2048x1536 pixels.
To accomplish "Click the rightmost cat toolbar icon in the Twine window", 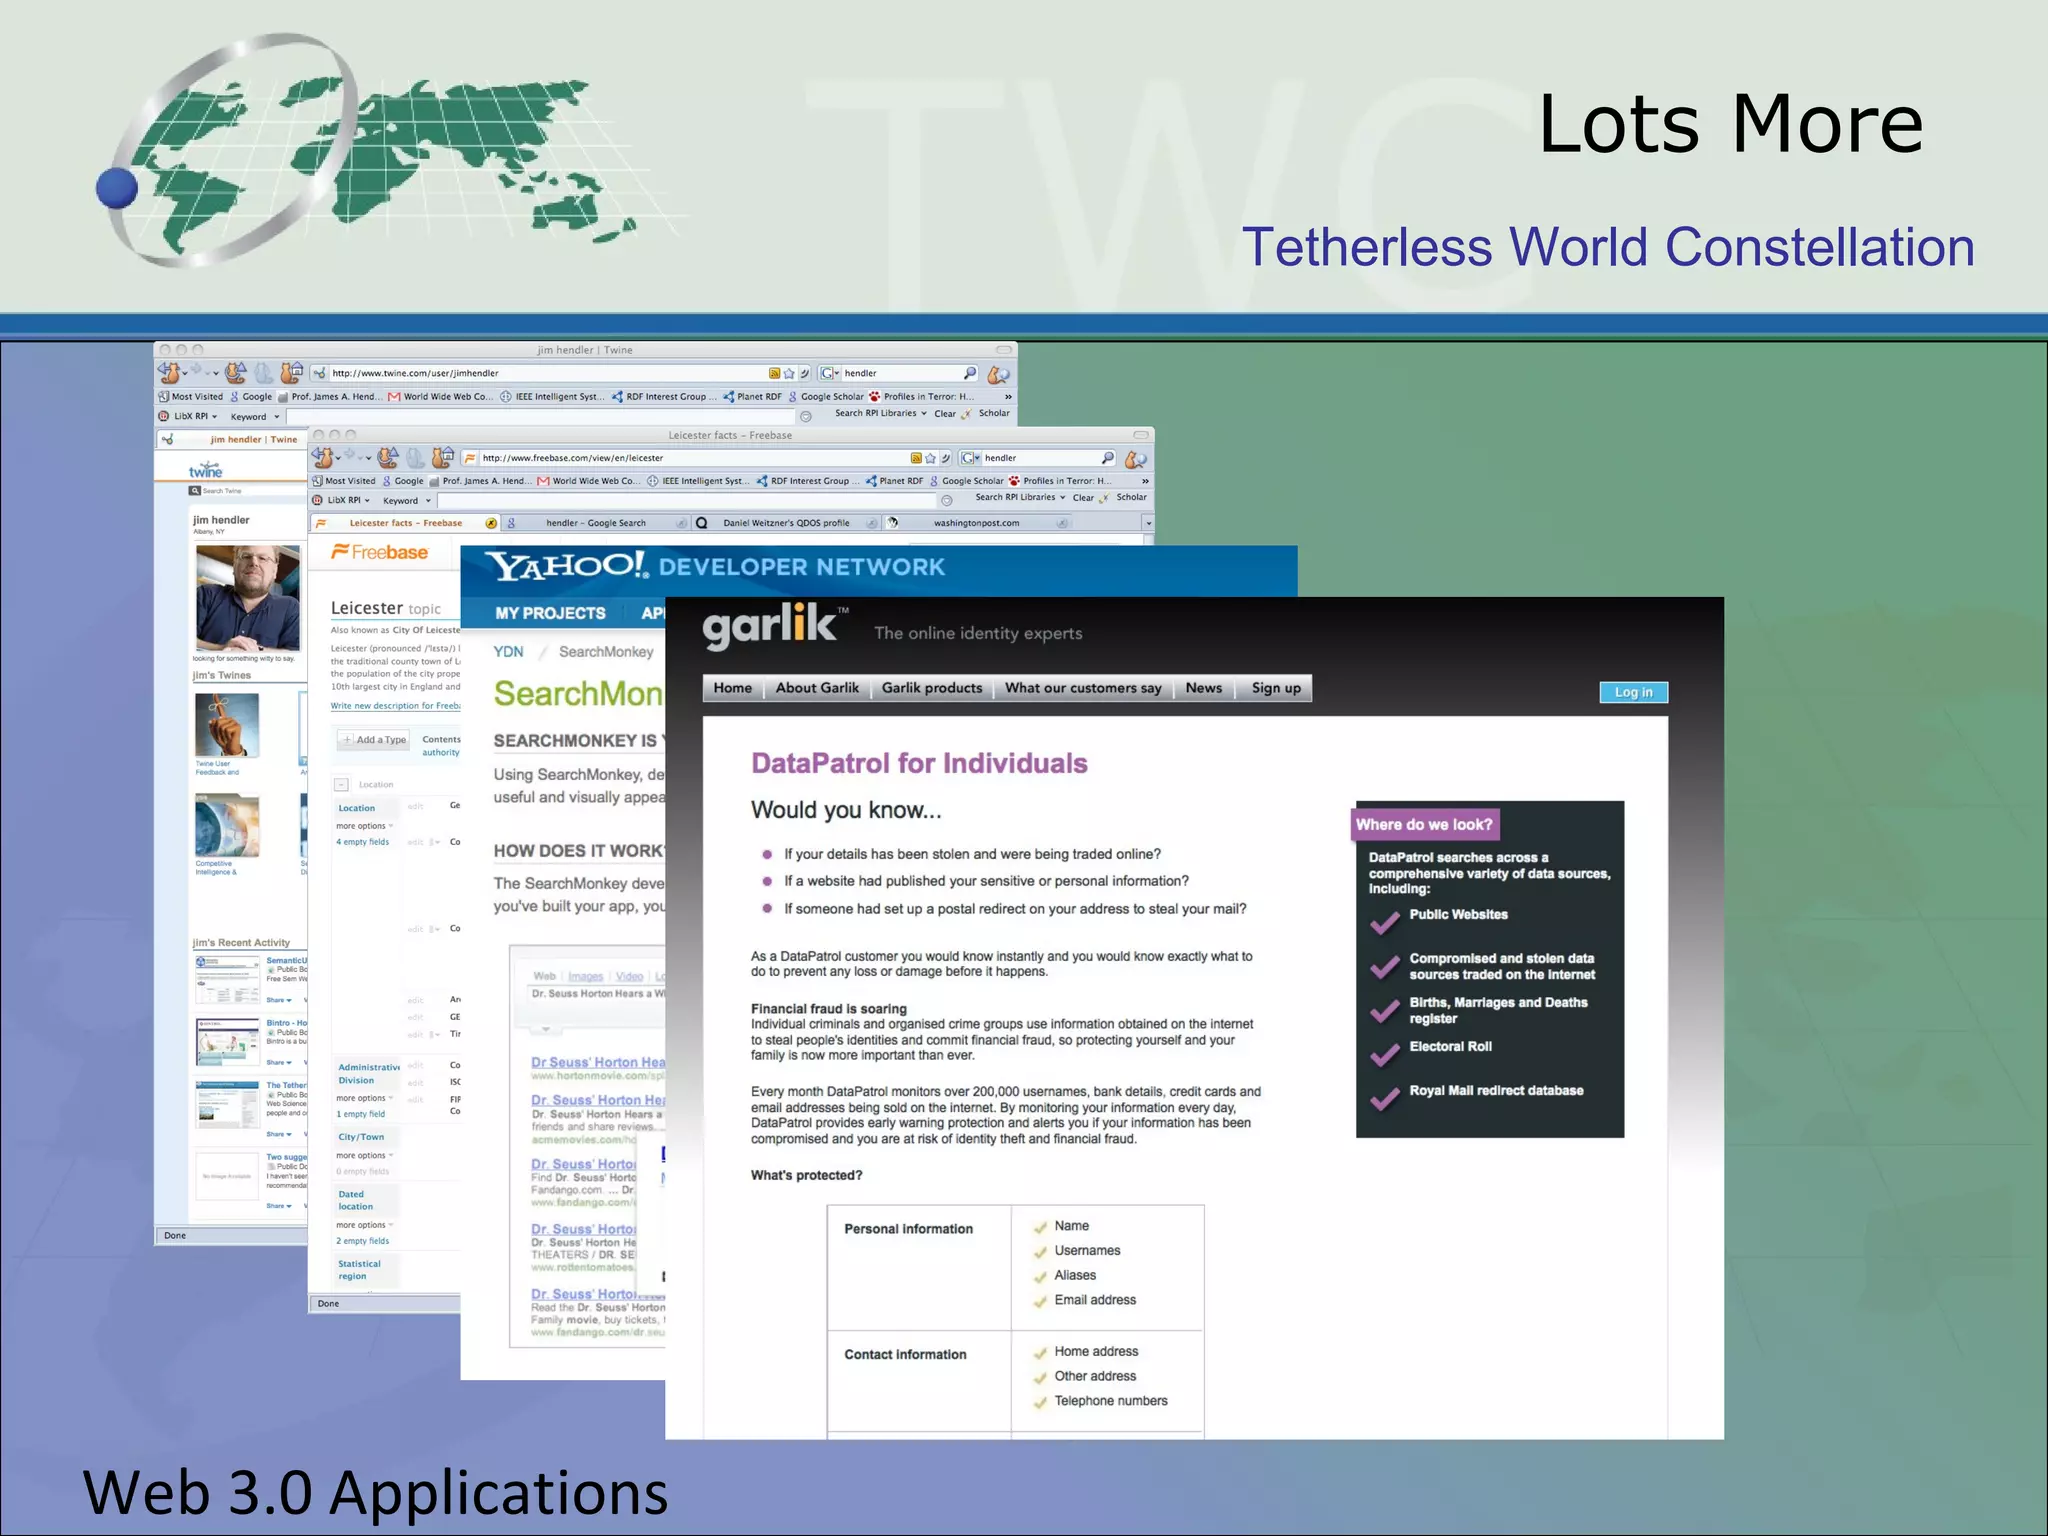I will tap(998, 374).
